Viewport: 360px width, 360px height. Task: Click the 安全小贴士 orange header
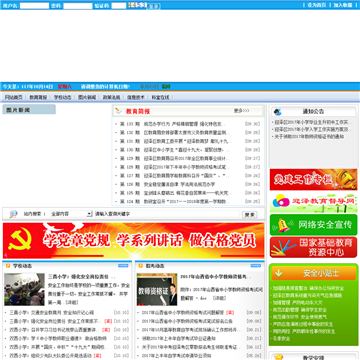tap(313, 273)
